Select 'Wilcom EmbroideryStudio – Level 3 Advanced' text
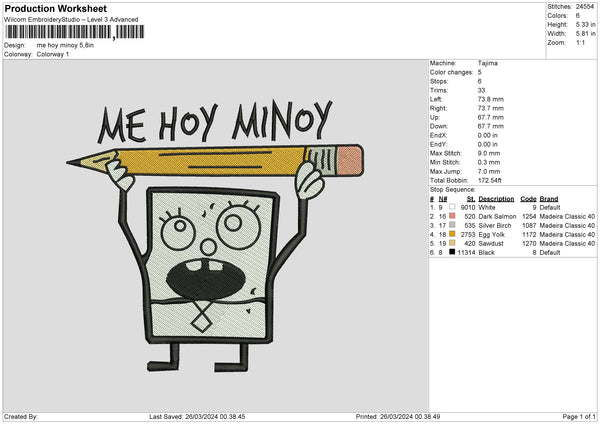Screen dimensions: 600x424 71,20
